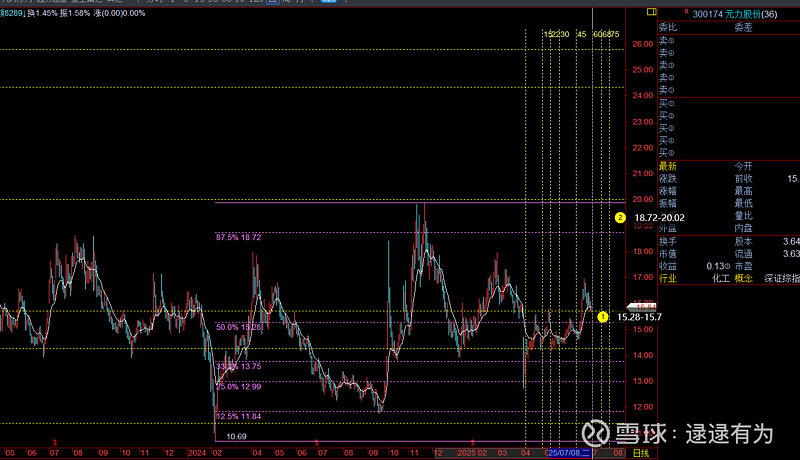Viewport: 800px width, 460px height.
Task: Select the 涨跌 field label
Action: point(667,178)
